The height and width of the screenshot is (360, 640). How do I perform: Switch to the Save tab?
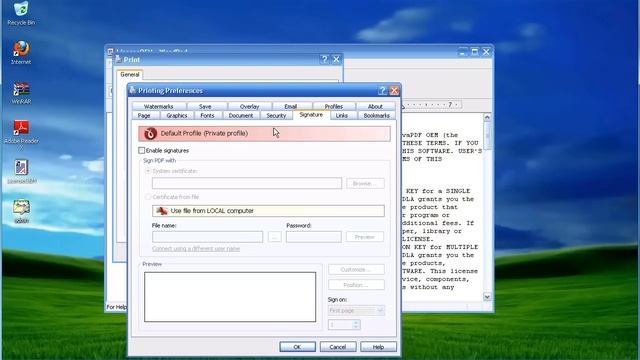[x=205, y=106]
